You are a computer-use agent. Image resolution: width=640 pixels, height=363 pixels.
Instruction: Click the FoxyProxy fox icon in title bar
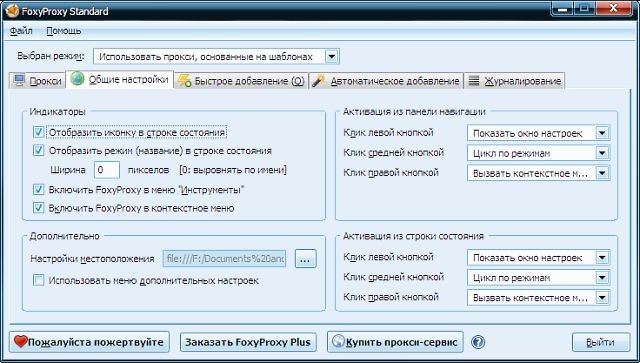tap(12, 11)
